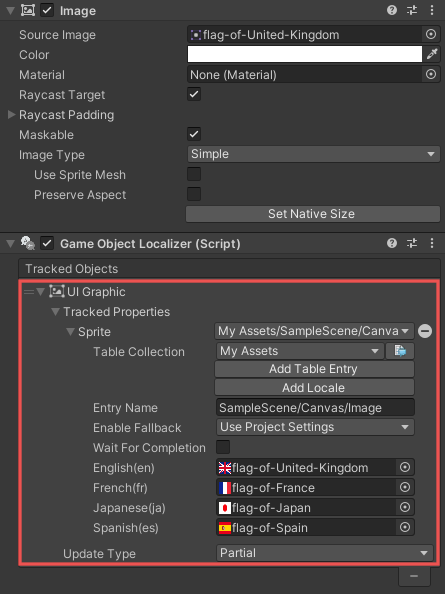
Task: Disable the Game Object Localizer component checkbox
Action: tap(47, 243)
